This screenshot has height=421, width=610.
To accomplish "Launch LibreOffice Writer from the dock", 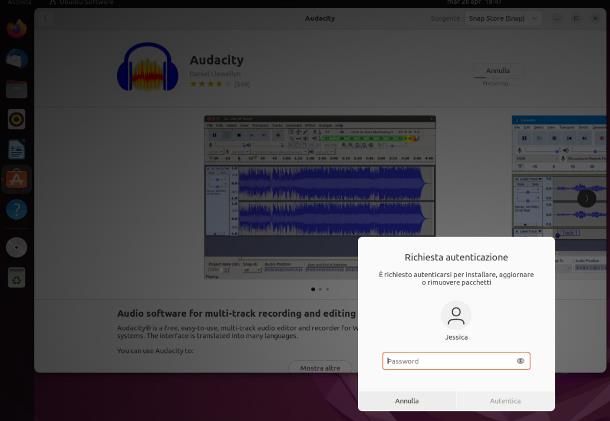I will point(17,150).
